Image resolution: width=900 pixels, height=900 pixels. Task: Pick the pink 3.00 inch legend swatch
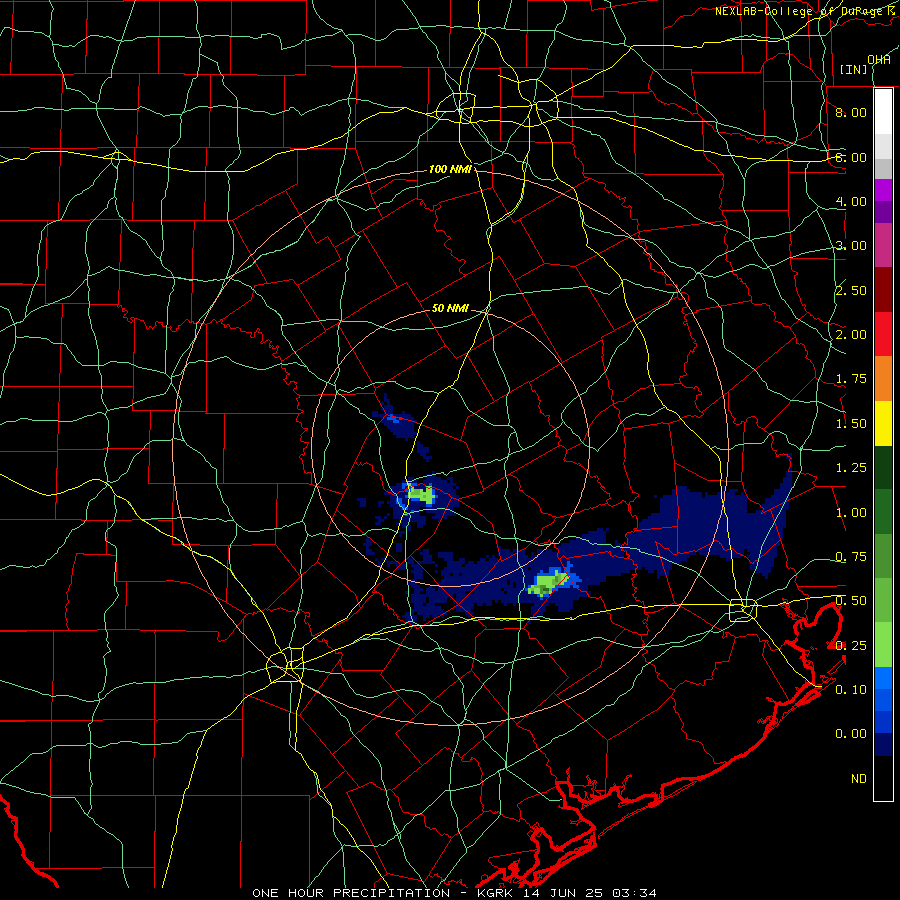click(x=883, y=245)
